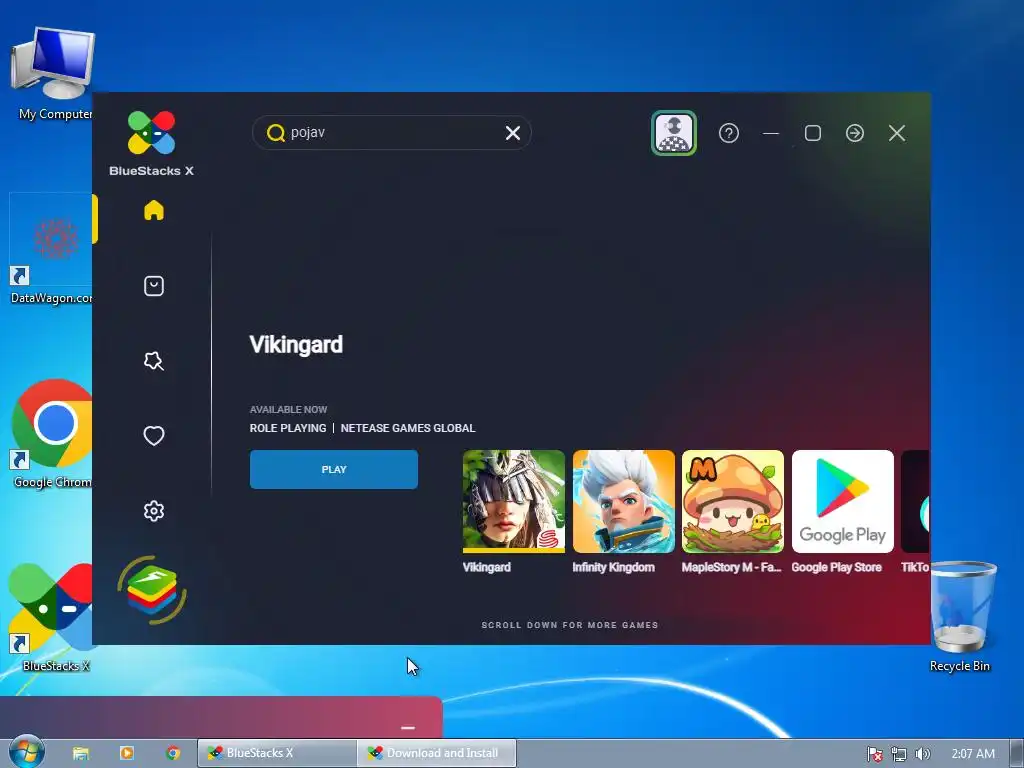Click the 2:07 AM taskbar clock

click(x=973, y=754)
